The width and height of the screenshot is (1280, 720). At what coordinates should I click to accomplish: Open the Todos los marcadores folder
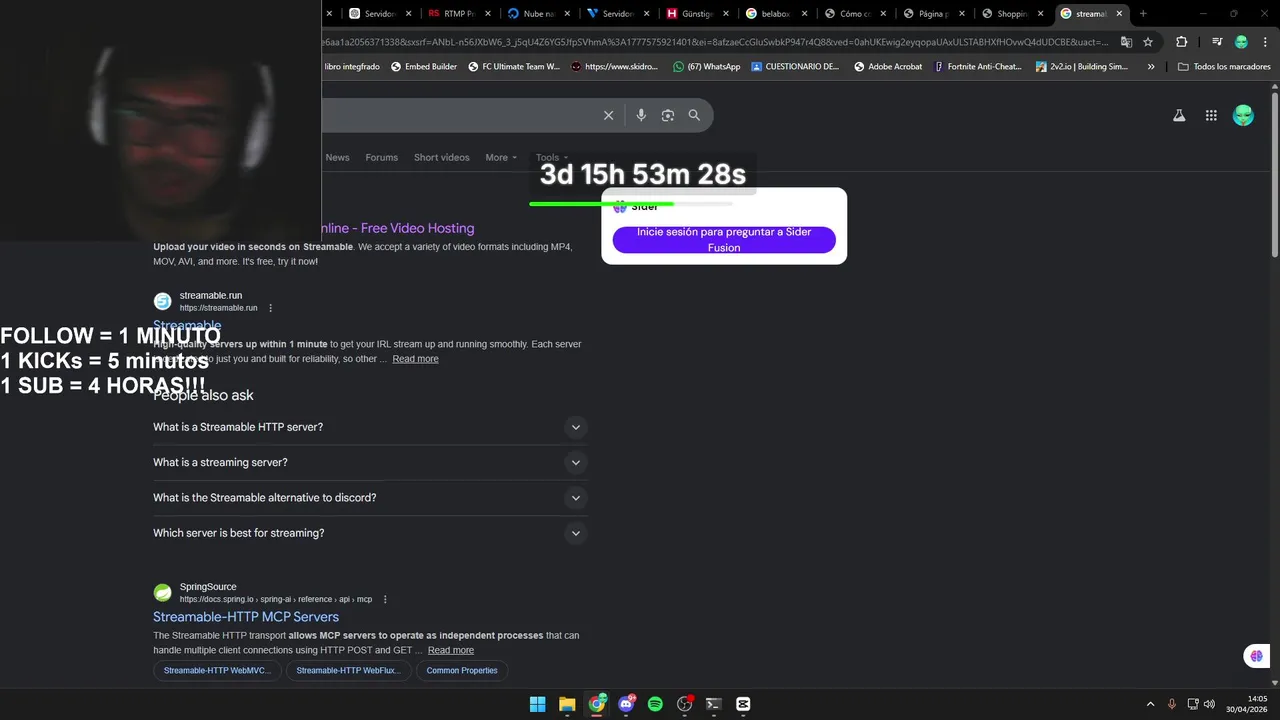point(1224,67)
